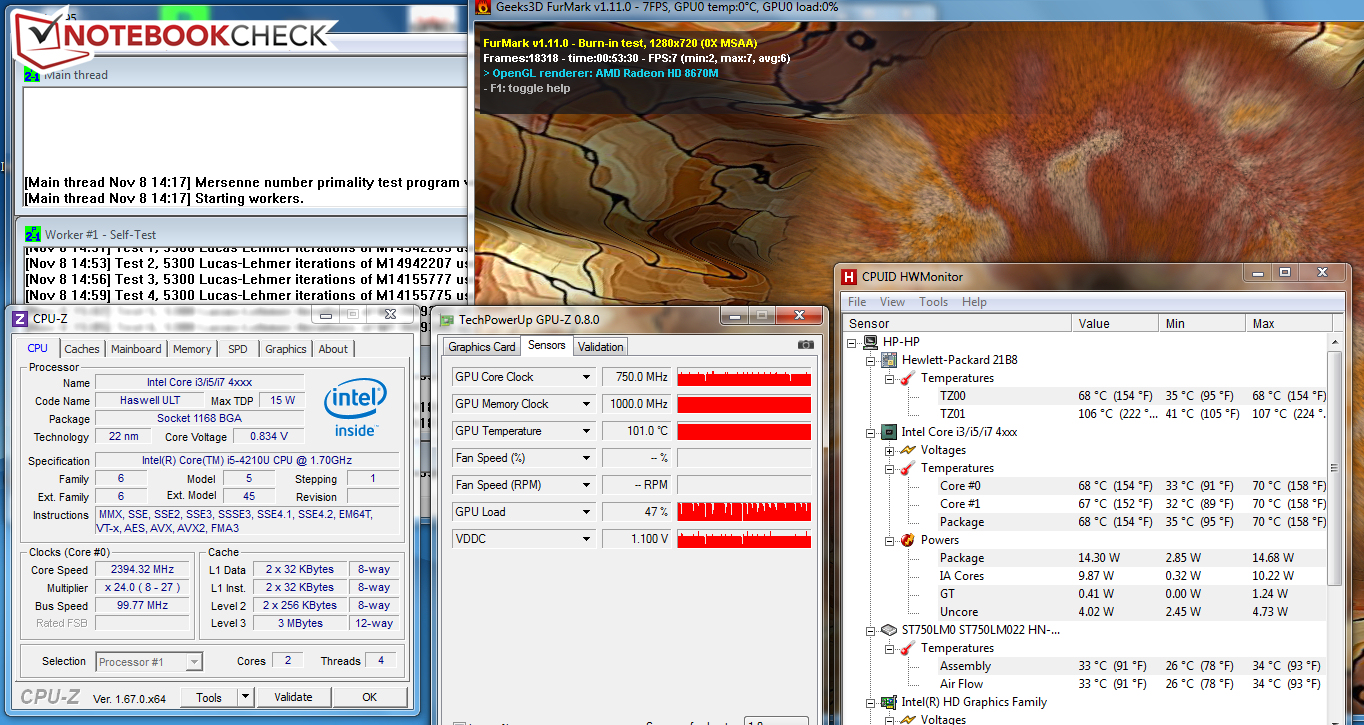Collapse the Intel(R) HD Graphics Family node
The height and width of the screenshot is (725, 1364).
871,702
